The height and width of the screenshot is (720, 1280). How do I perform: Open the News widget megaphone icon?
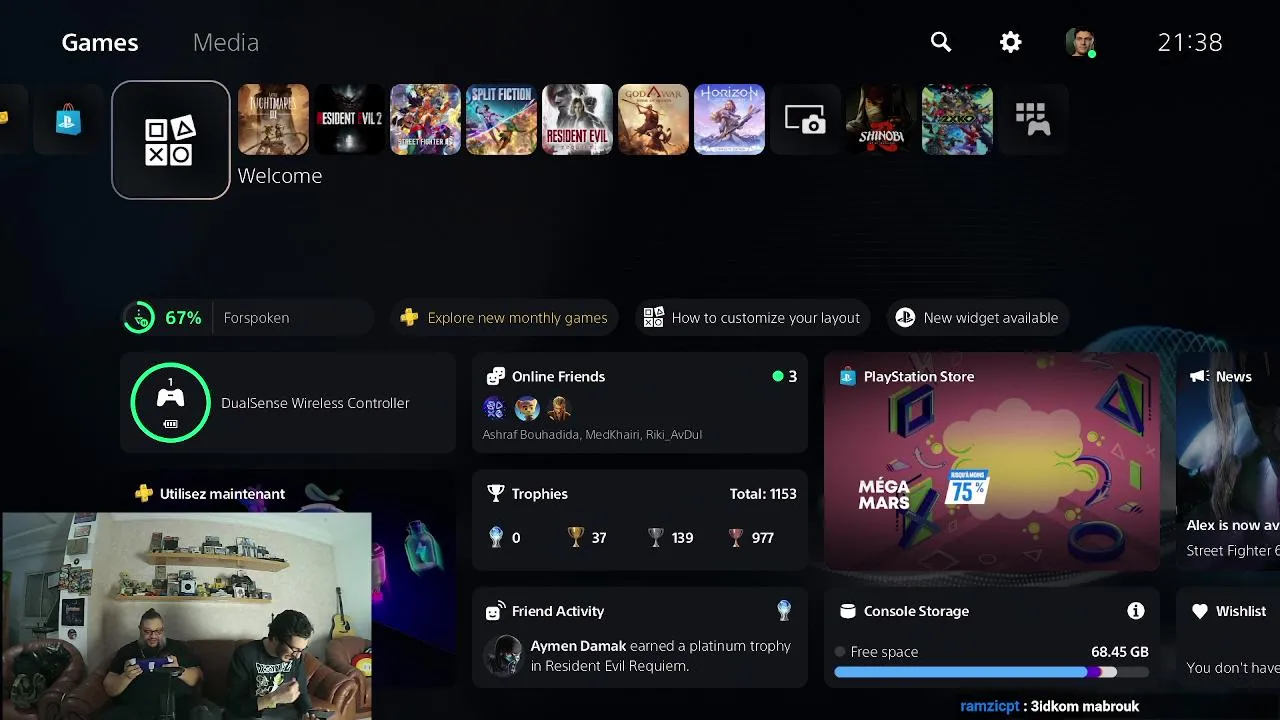[x=1198, y=377]
